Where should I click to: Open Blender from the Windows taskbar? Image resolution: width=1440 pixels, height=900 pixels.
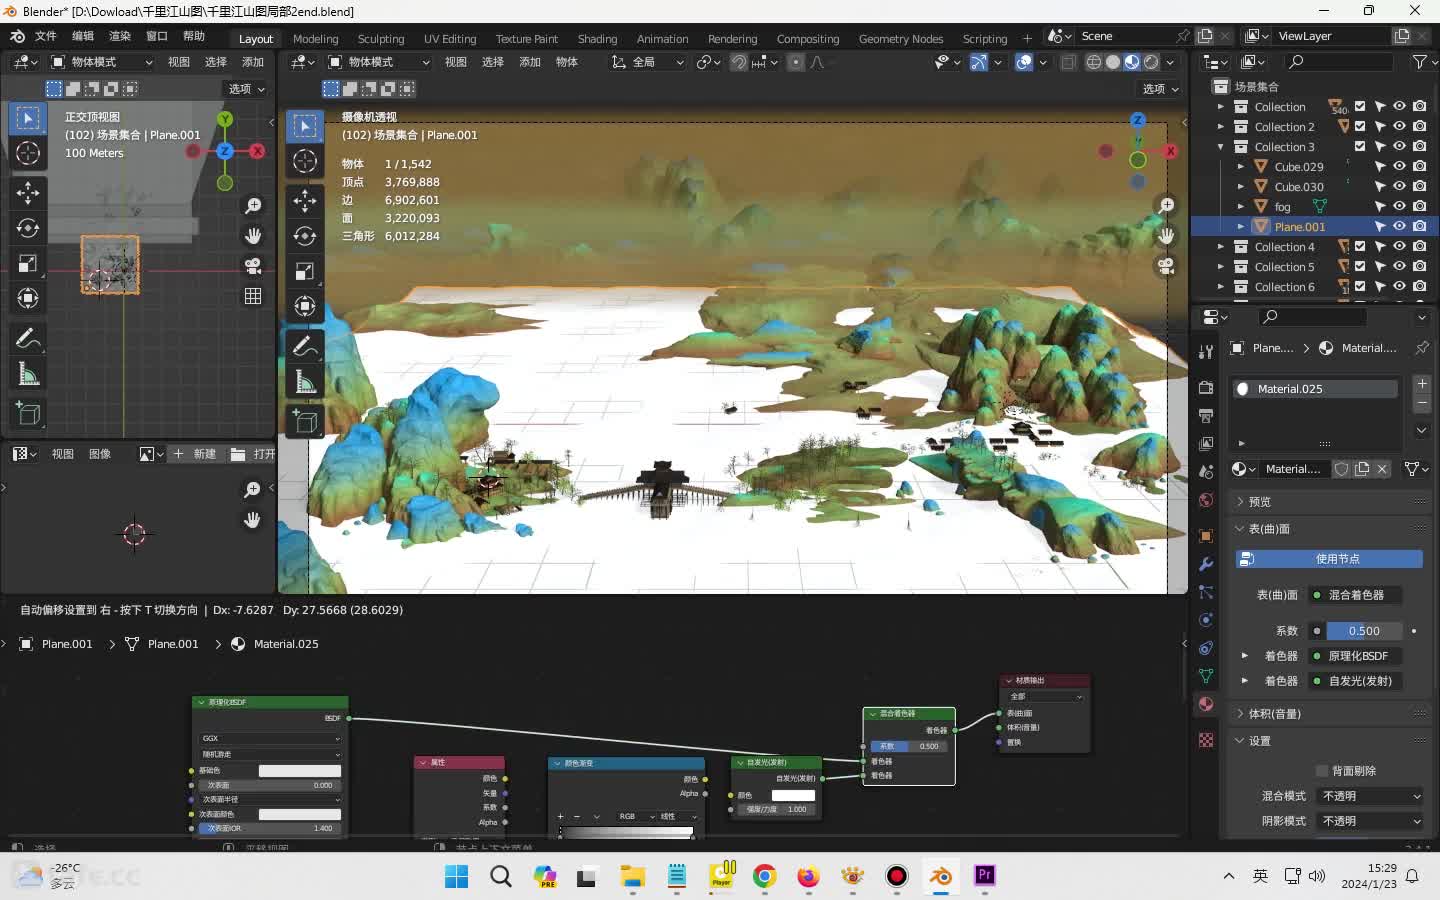pos(941,876)
